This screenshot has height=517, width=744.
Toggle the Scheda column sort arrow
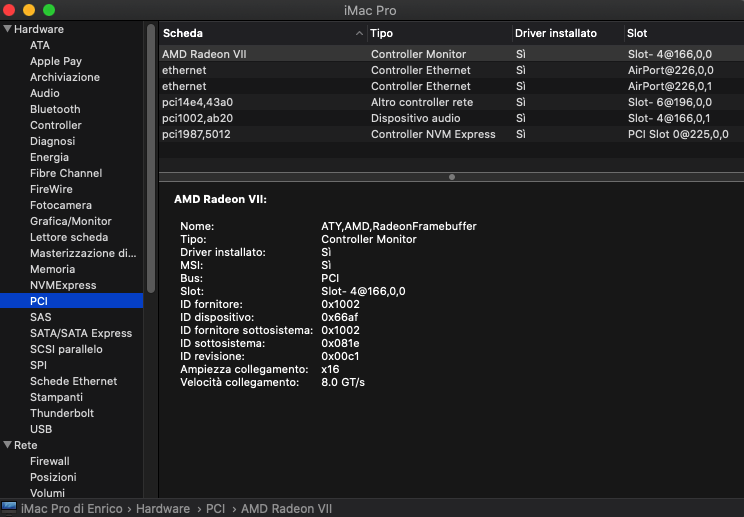(359, 33)
